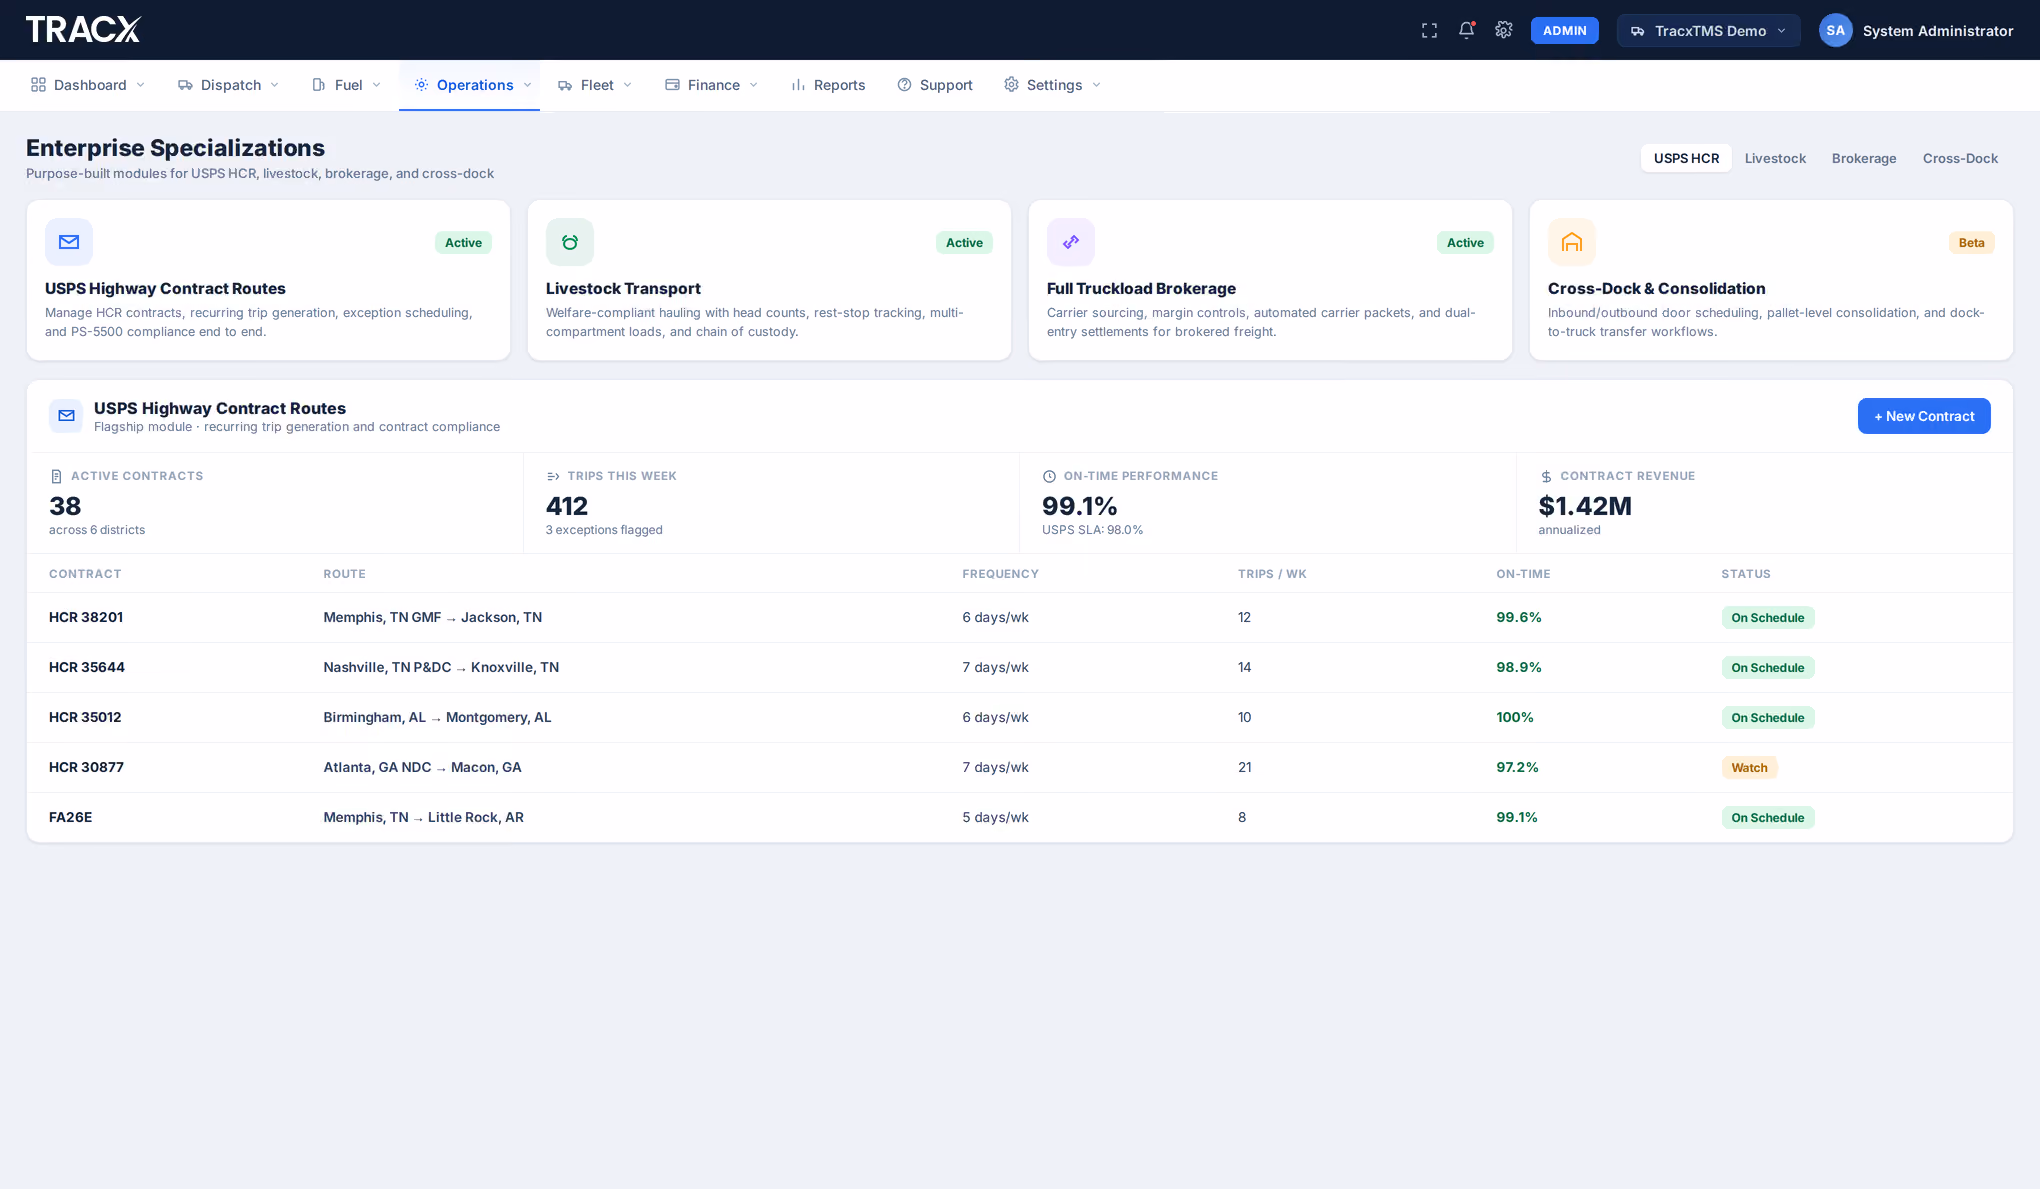The width and height of the screenshot is (2040, 1189).
Task: Click the Full Truckload Brokerage card icon
Action: [1071, 242]
